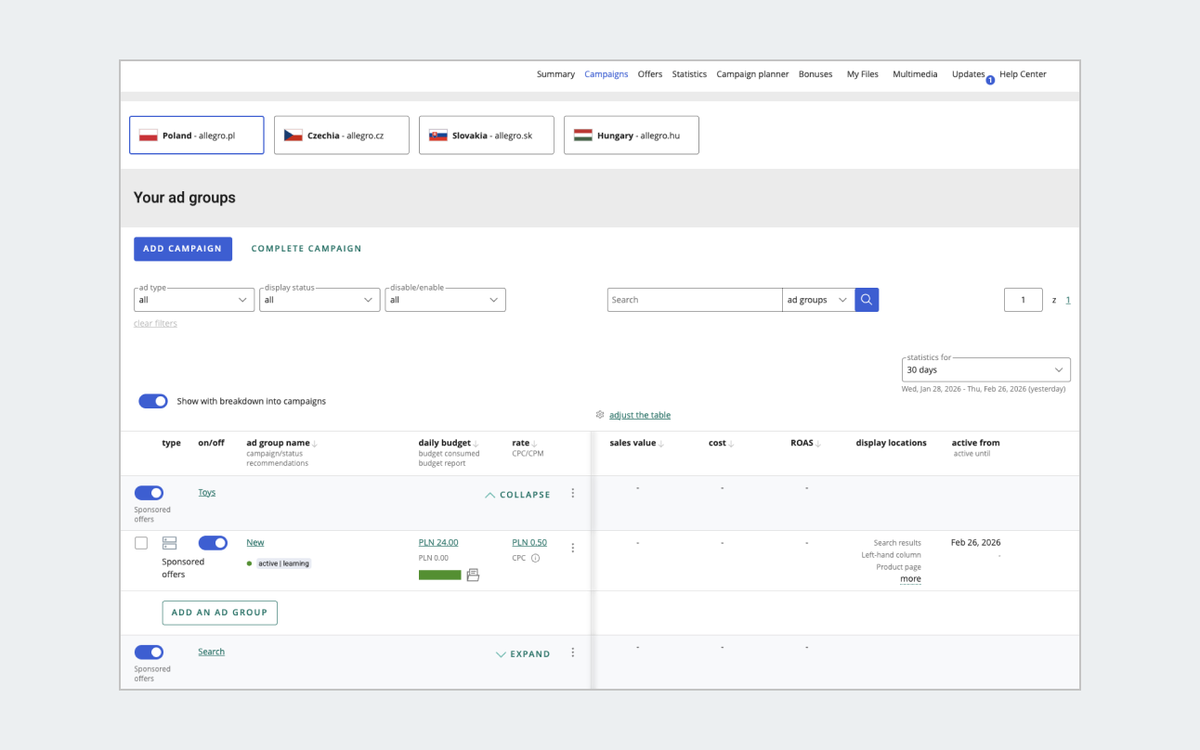The image size is (1200, 750).
Task: Switch to the Statistics tab
Action: (x=689, y=74)
